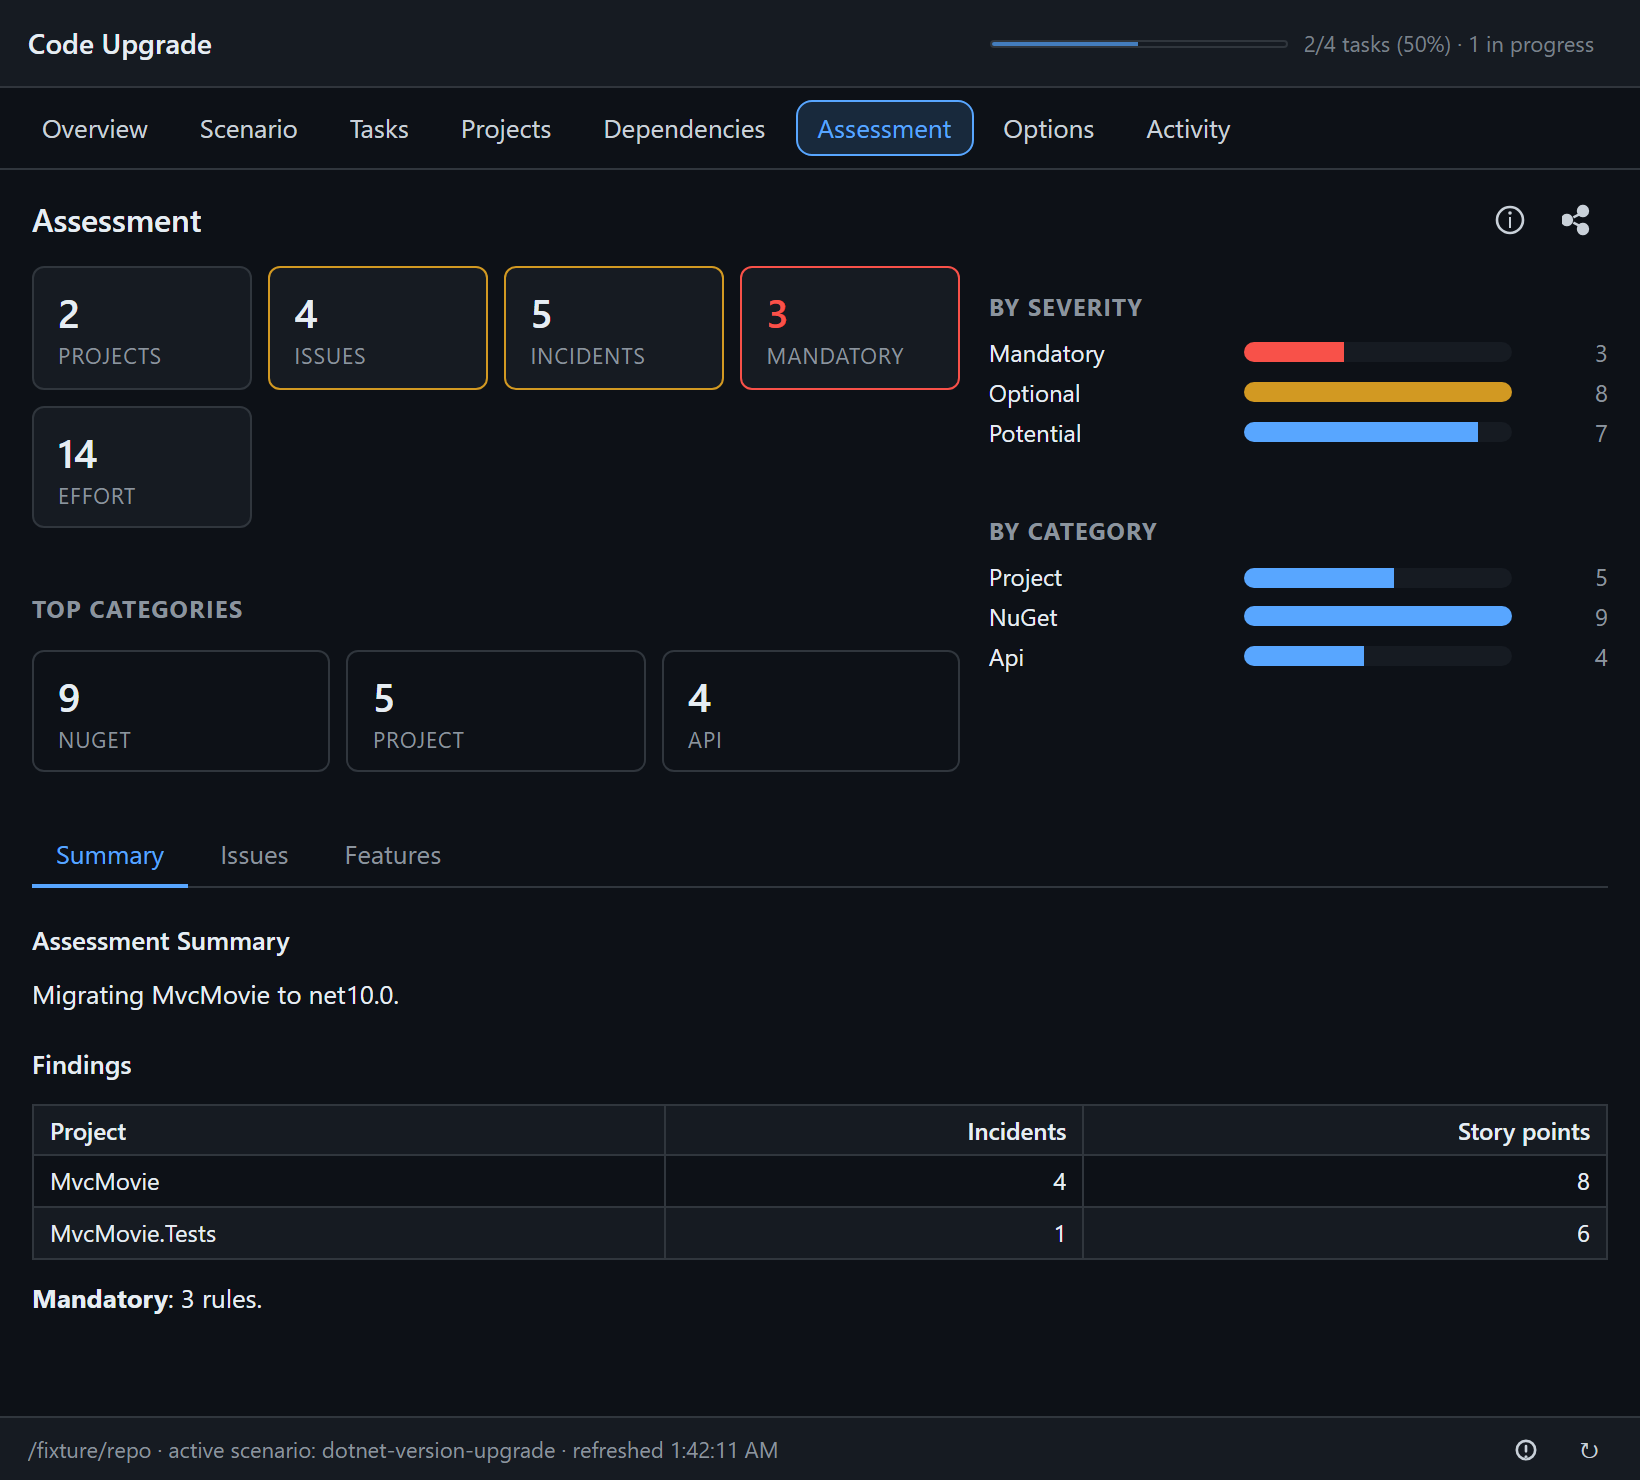Viewport: 1640px width, 1480px height.
Task: Open the Issues sub-tab
Action: [254, 856]
